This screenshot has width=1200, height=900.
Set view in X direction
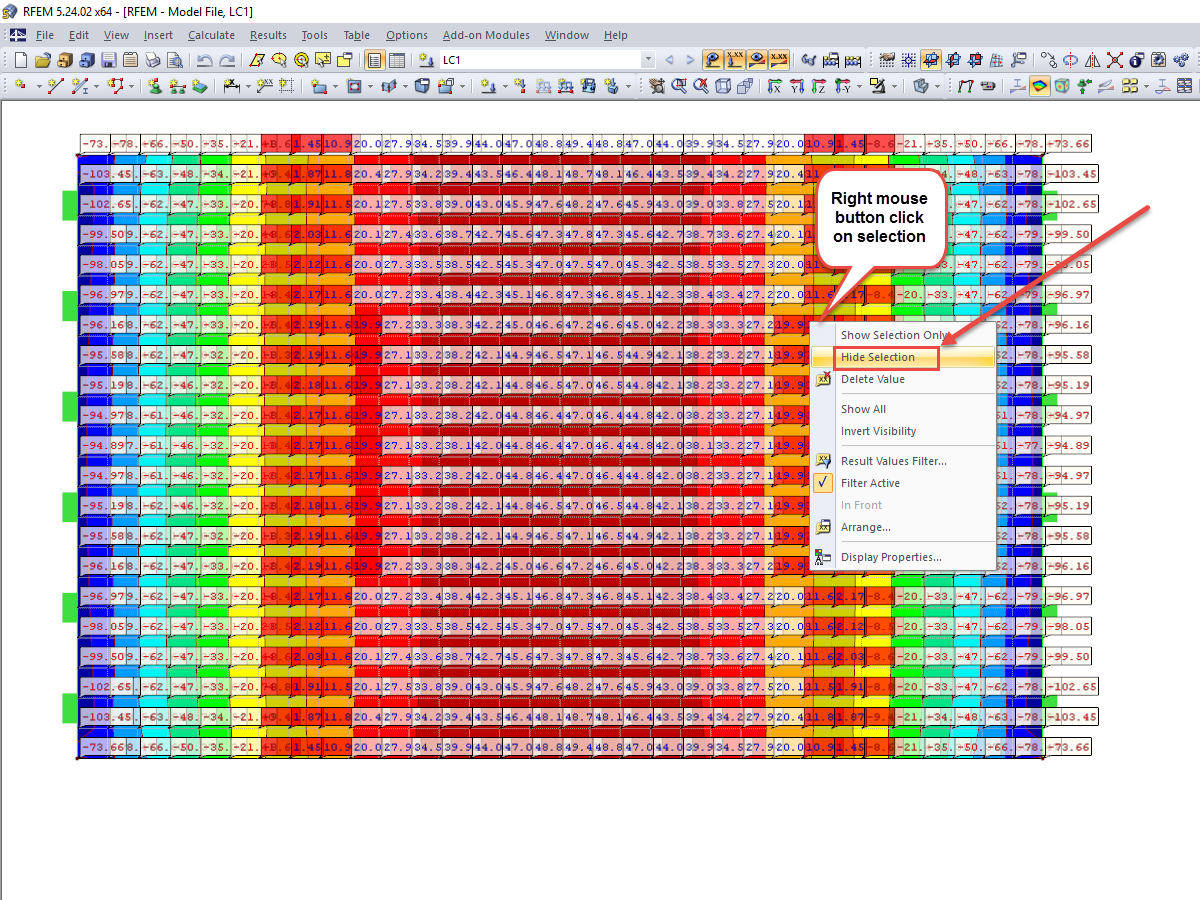pos(774,86)
